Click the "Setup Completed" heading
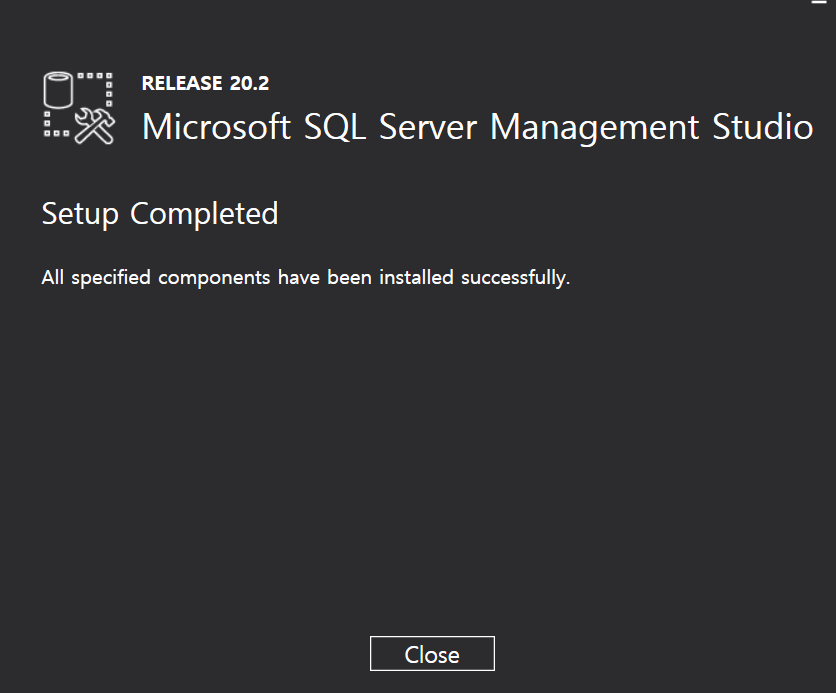 tap(159, 214)
